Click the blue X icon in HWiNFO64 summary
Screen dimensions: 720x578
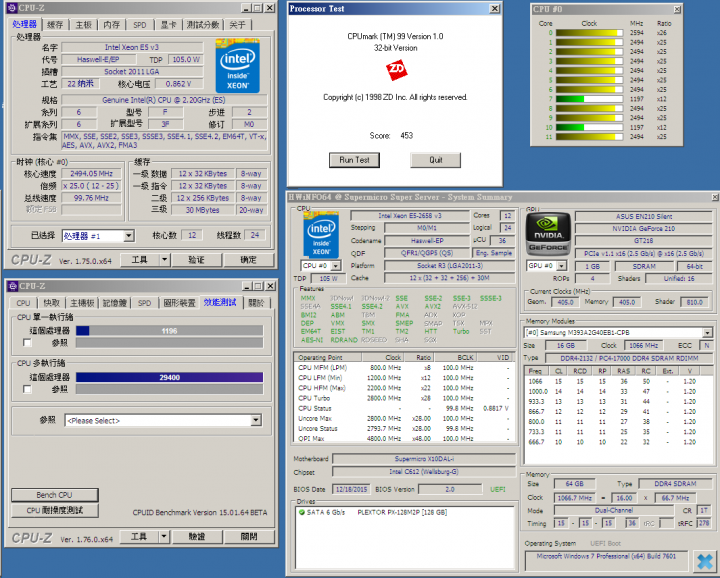704,562
